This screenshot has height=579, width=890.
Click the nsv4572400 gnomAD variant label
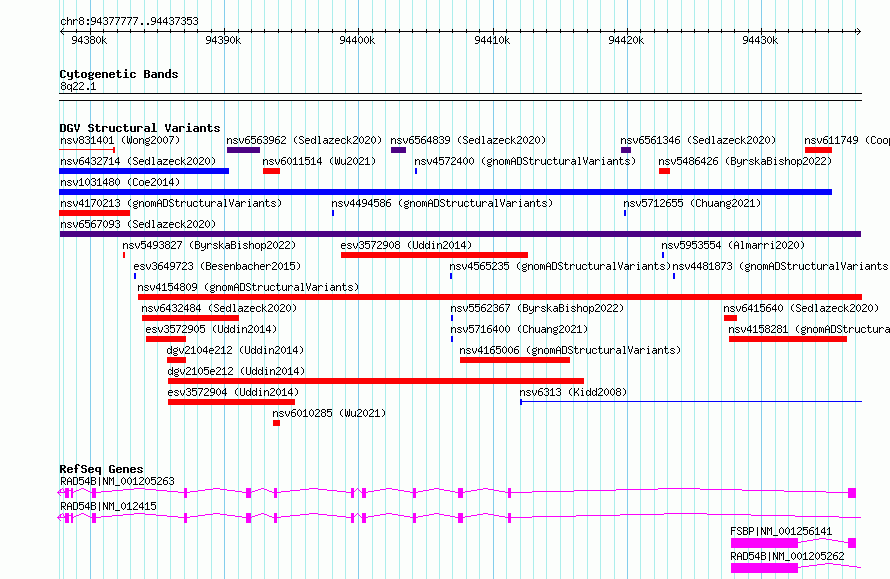(525, 161)
